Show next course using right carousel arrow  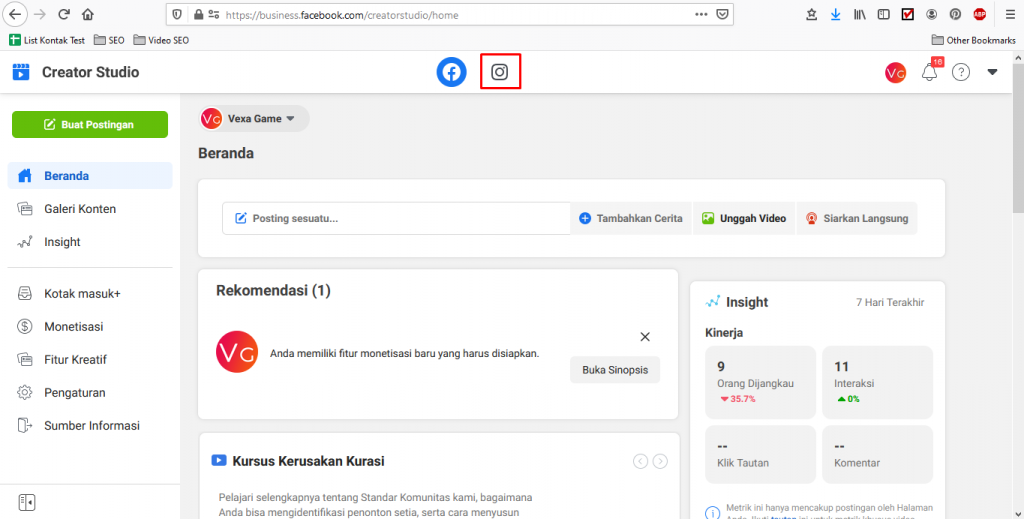[x=660, y=461]
